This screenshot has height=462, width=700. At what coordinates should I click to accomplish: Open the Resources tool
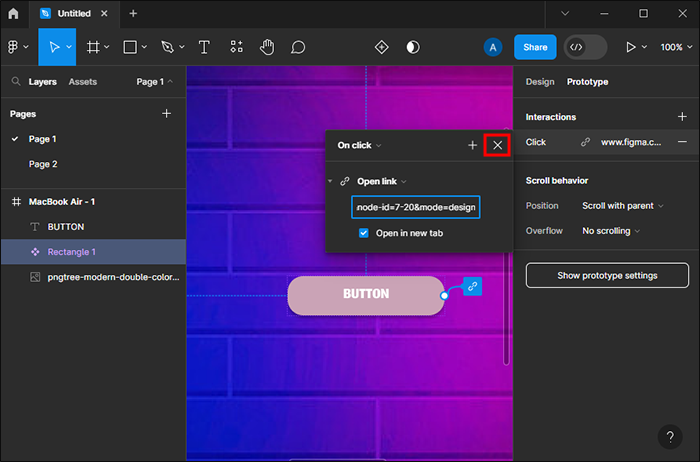[x=236, y=47]
